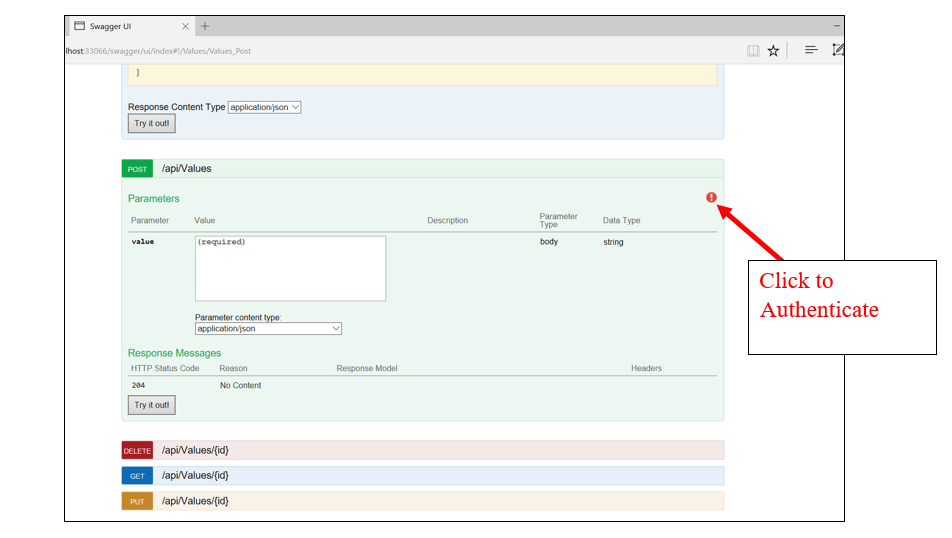Click the orange PUT method badge

[x=137, y=501]
